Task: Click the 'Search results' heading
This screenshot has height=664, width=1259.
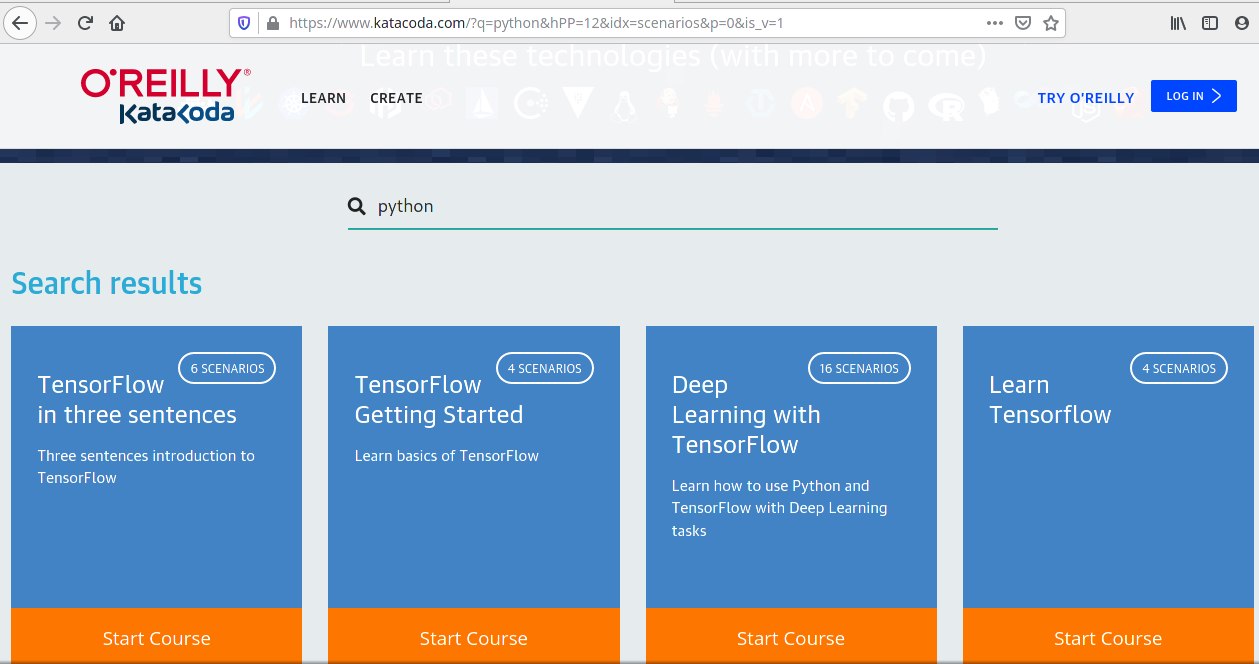Action: tap(106, 283)
